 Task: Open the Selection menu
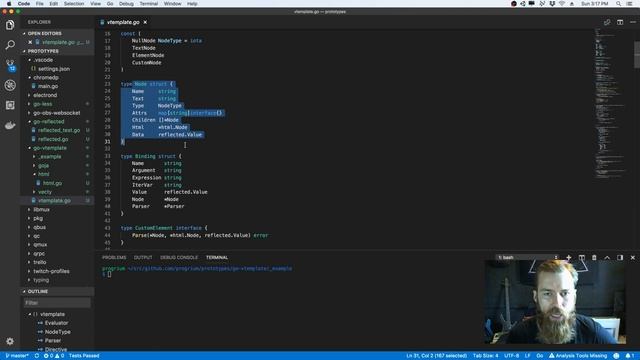(74, 4)
